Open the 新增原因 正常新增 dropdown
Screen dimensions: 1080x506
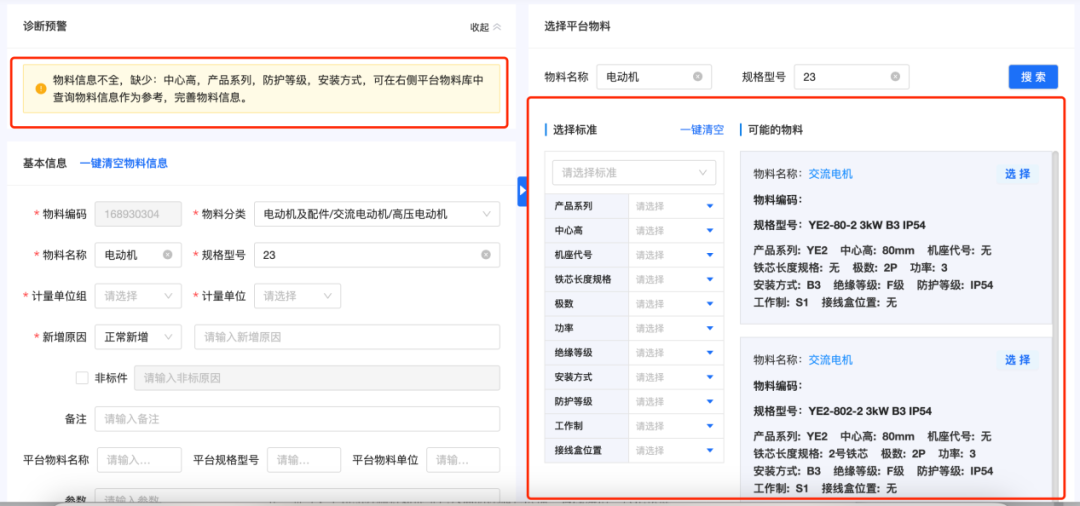(138, 337)
